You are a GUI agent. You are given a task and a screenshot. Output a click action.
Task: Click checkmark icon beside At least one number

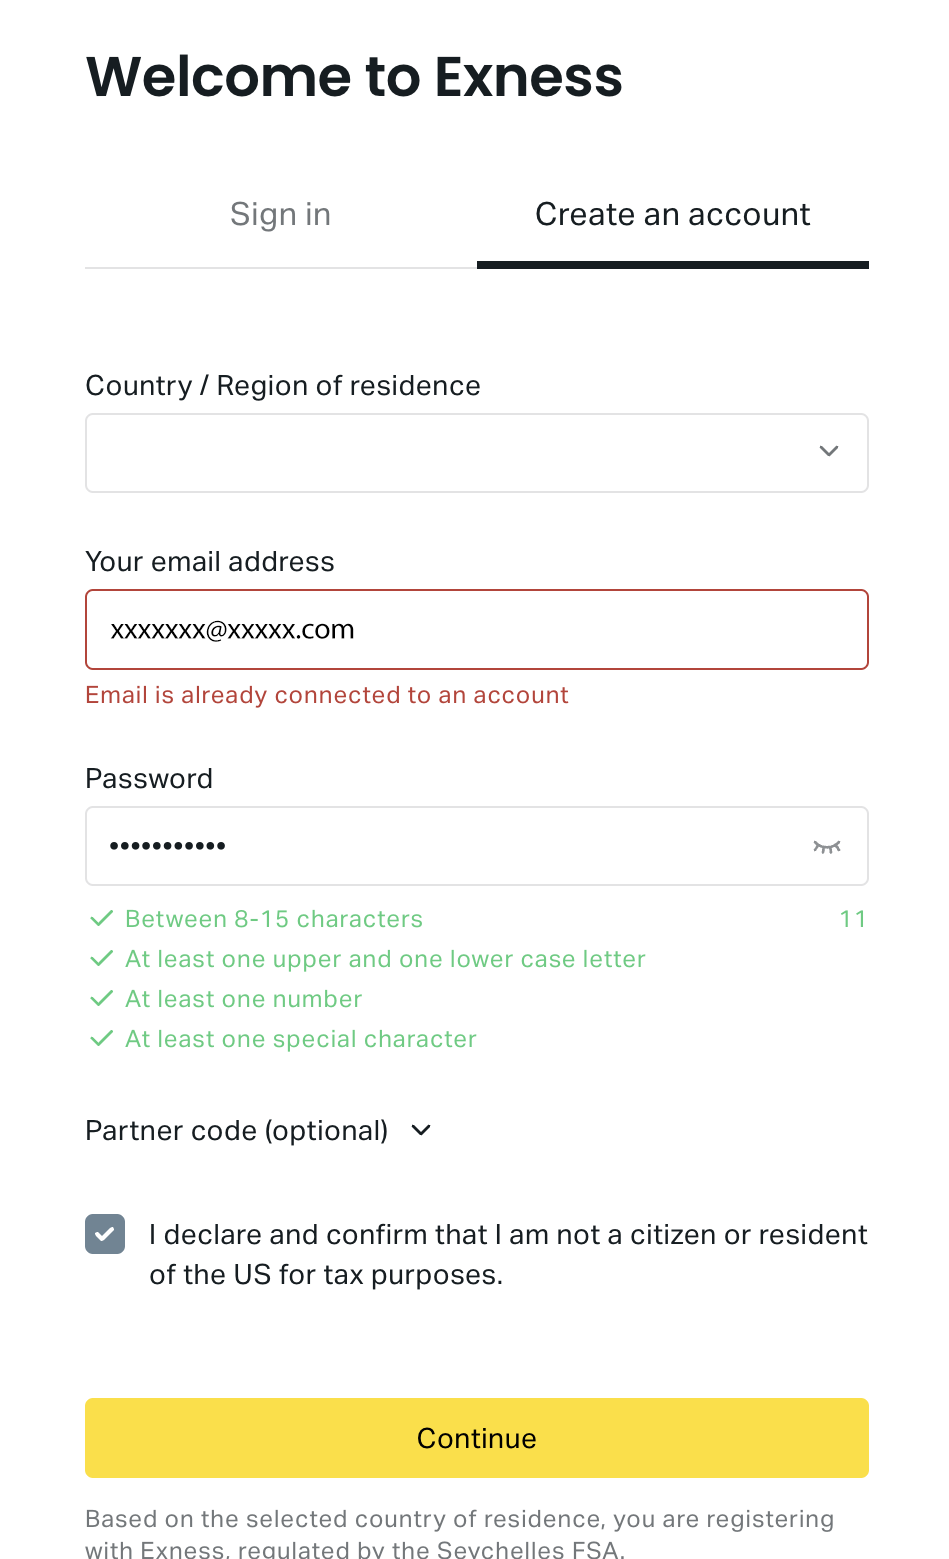pyautogui.click(x=101, y=998)
